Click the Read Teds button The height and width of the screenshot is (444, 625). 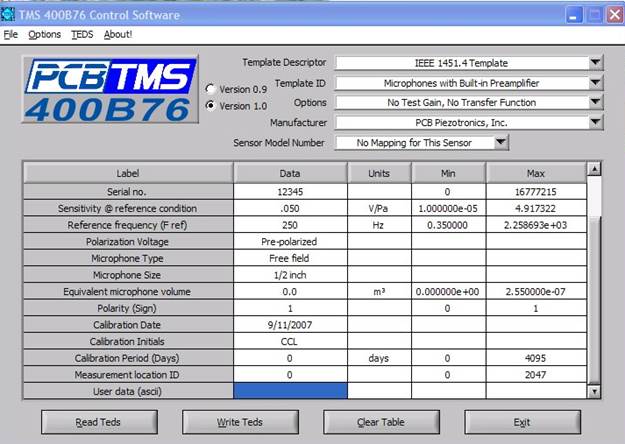(99, 422)
